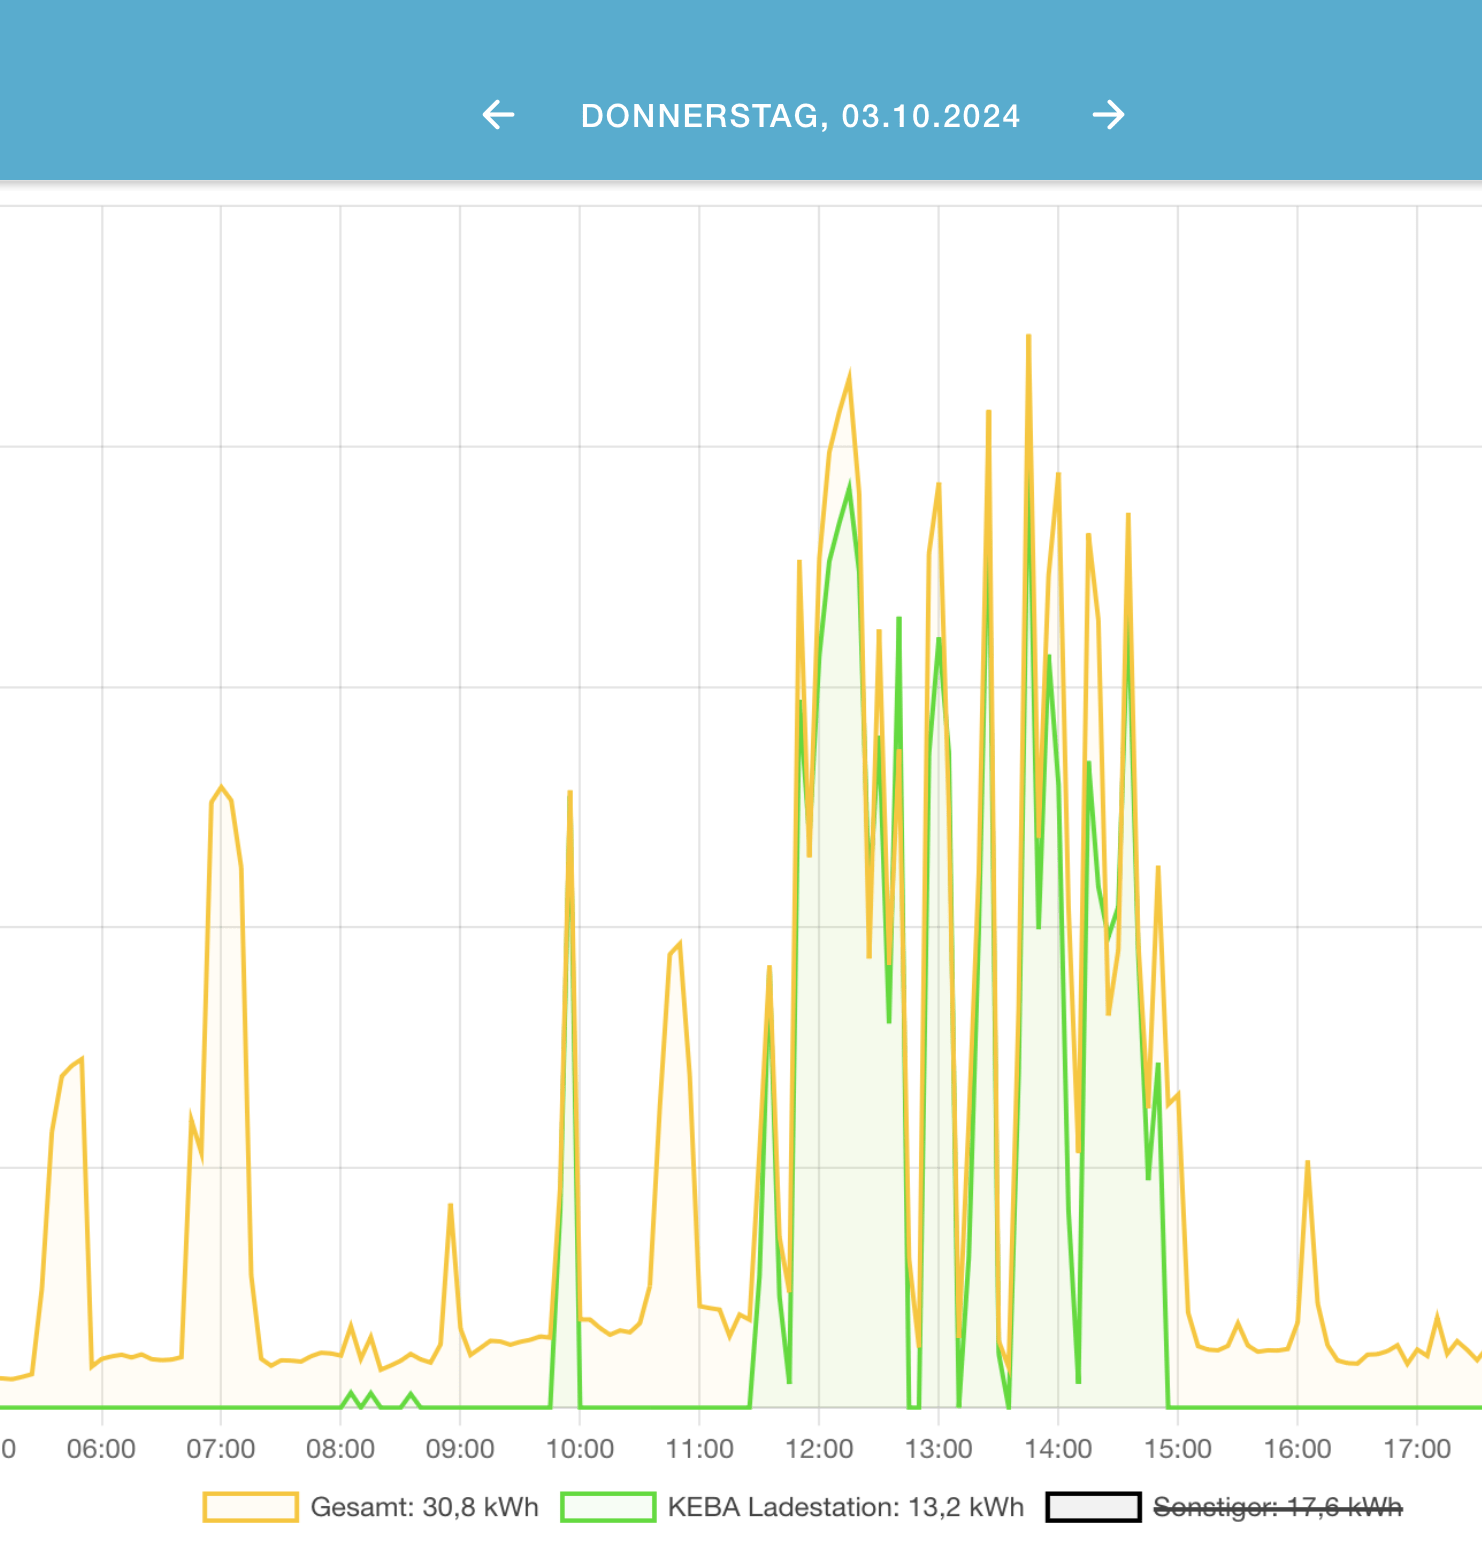Click the spike just before 10:00

pos(570,793)
